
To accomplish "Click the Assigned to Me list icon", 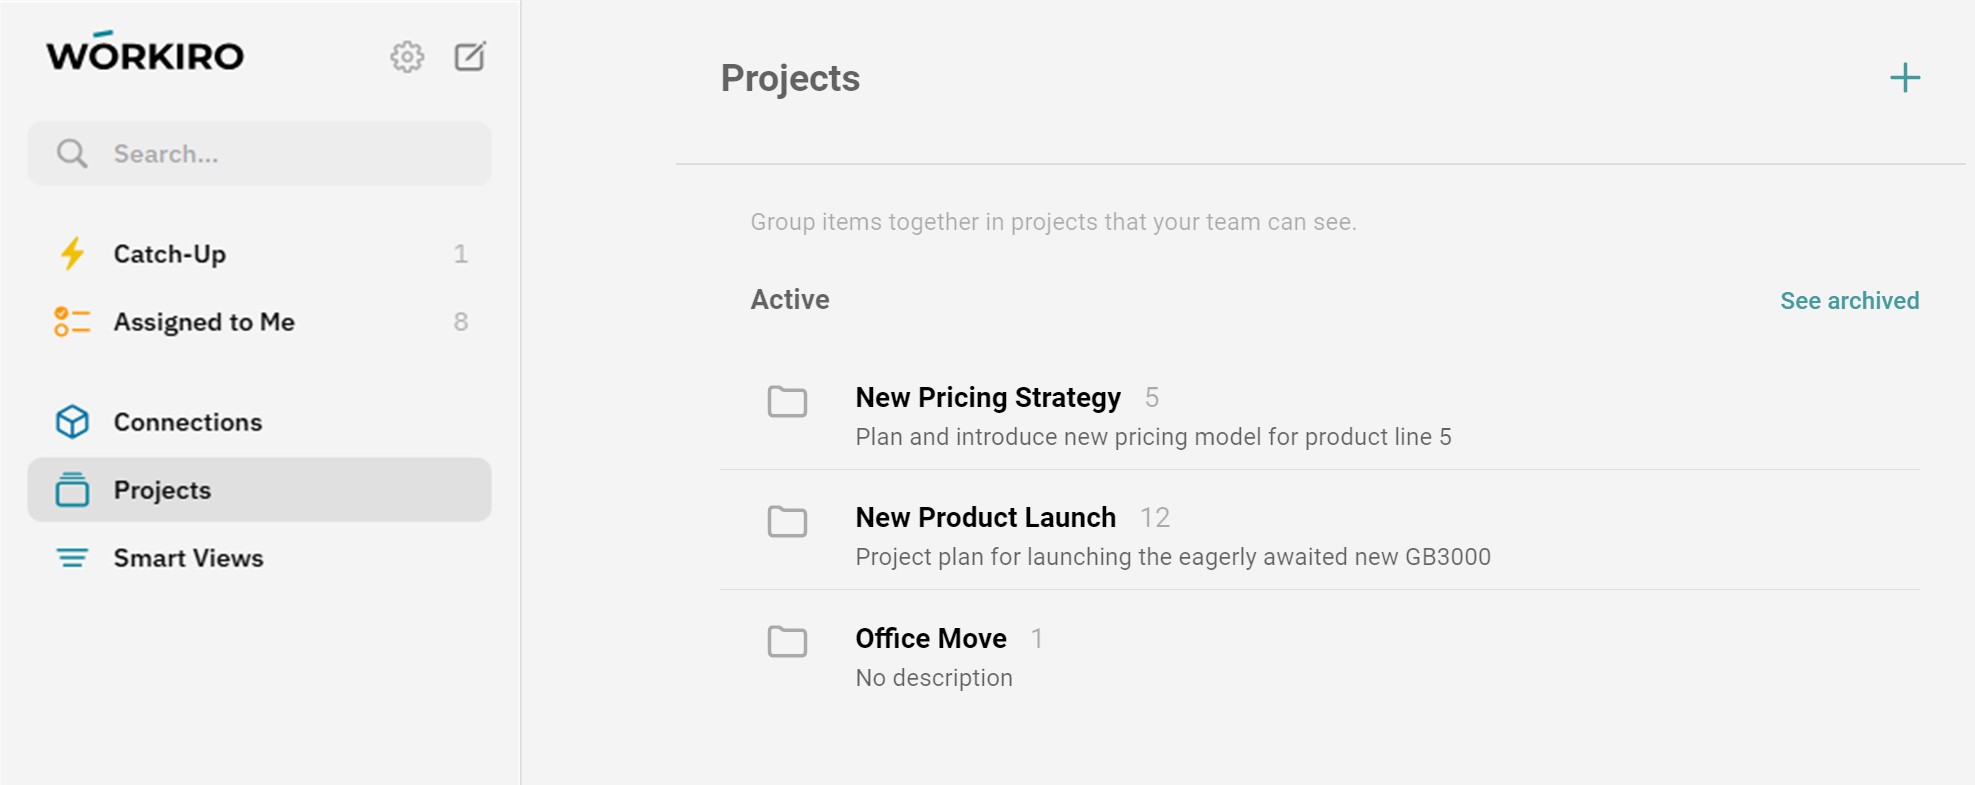I will [x=72, y=322].
